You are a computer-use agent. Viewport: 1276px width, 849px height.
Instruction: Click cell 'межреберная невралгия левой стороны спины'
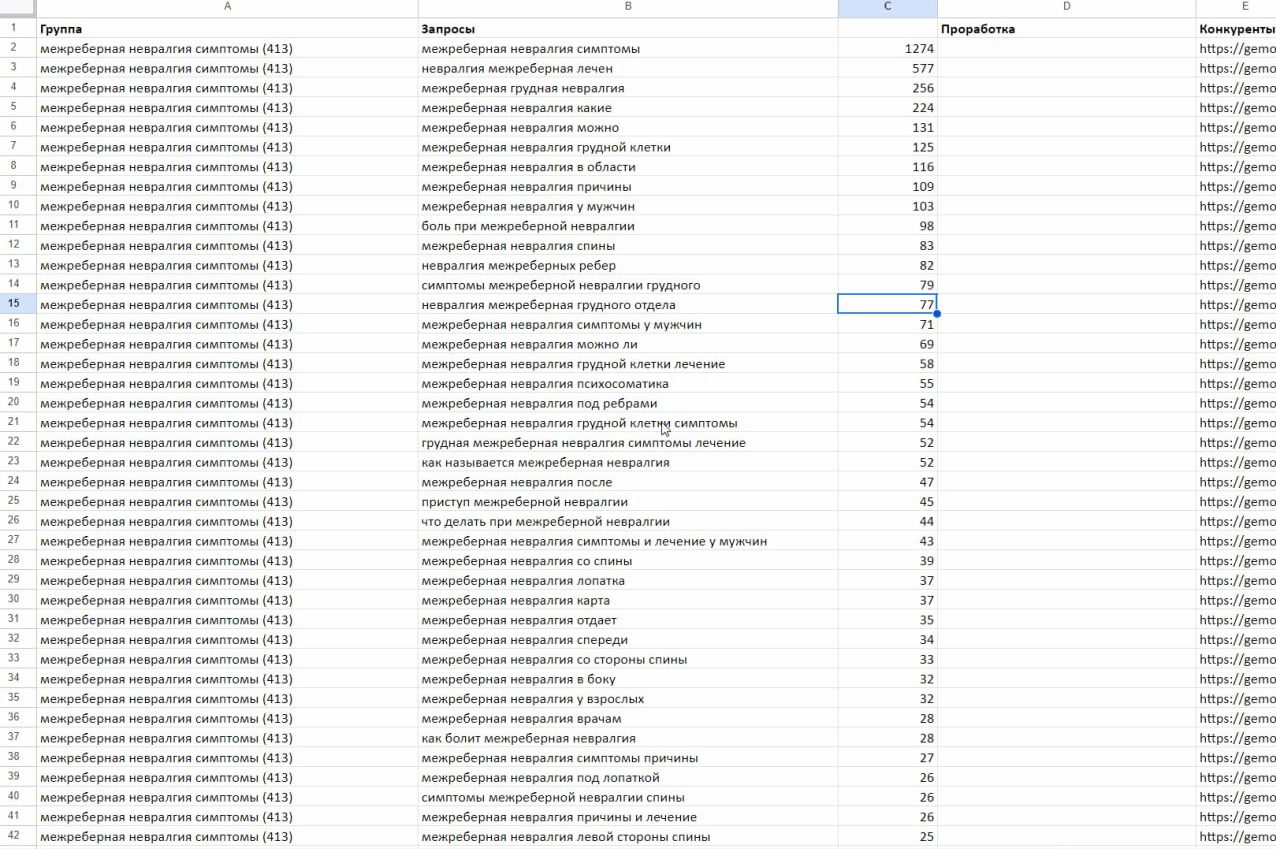click(628, 836)
